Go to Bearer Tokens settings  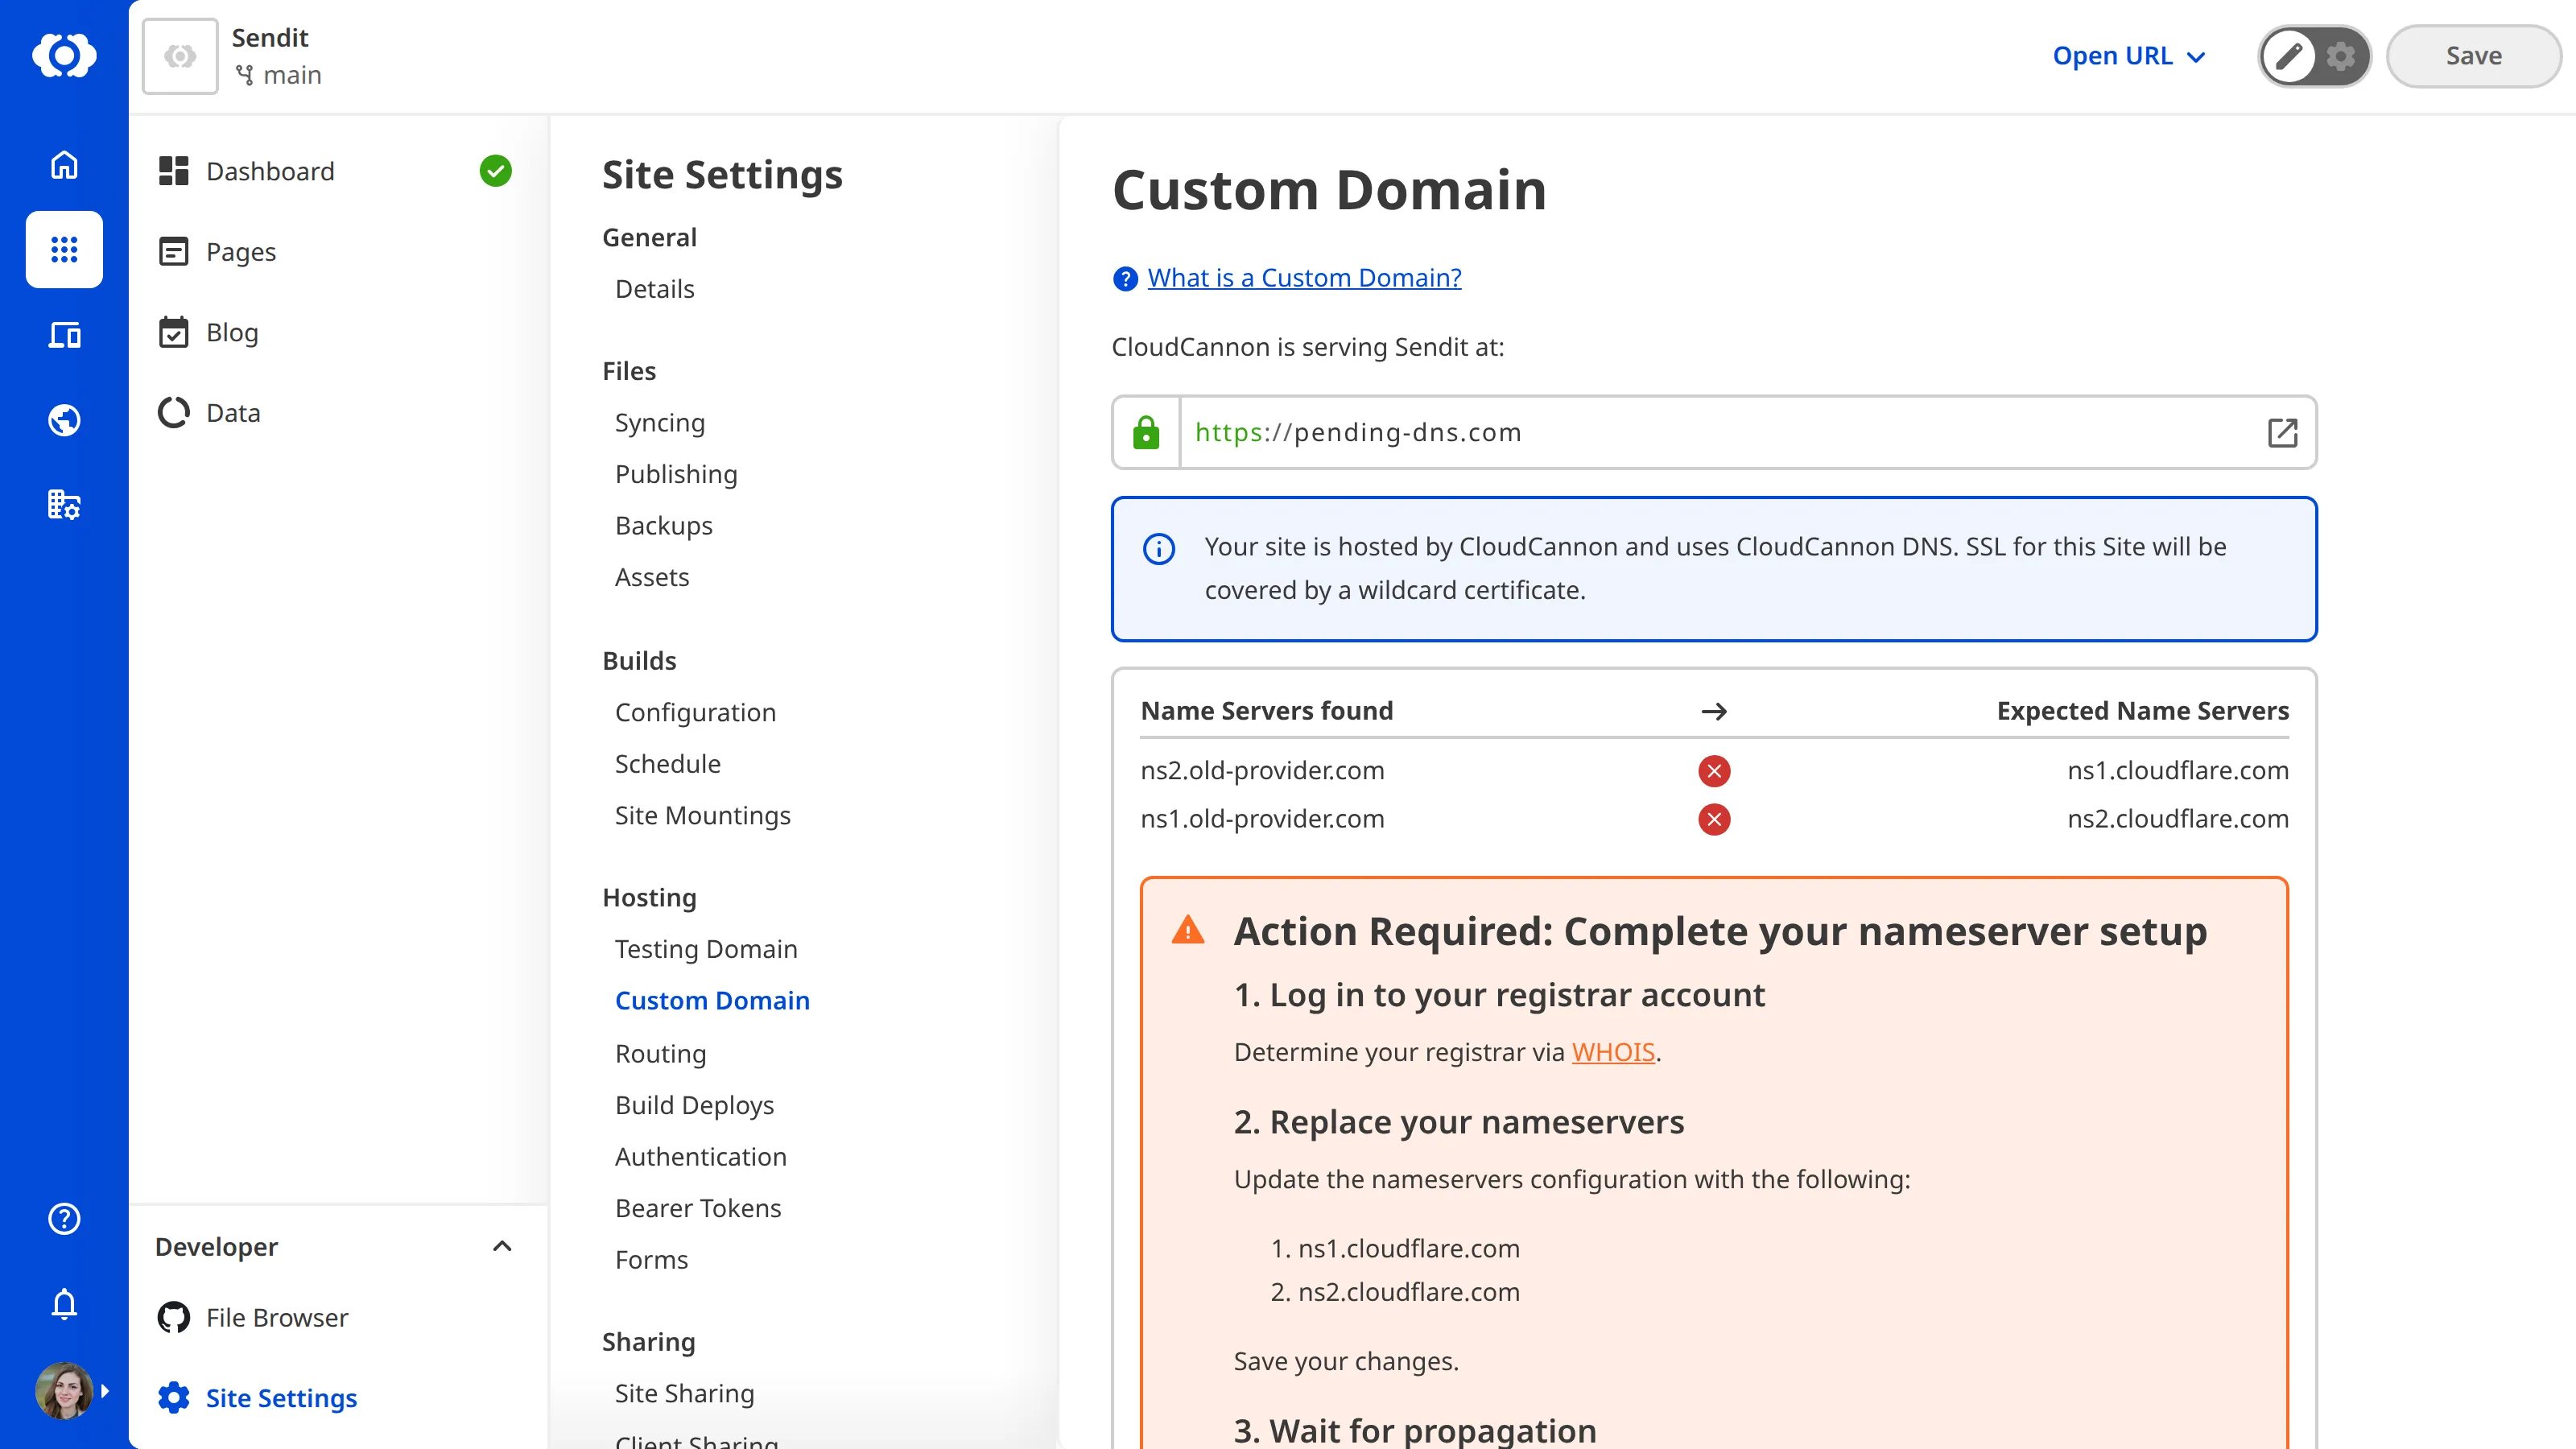tap(698, 1208)
